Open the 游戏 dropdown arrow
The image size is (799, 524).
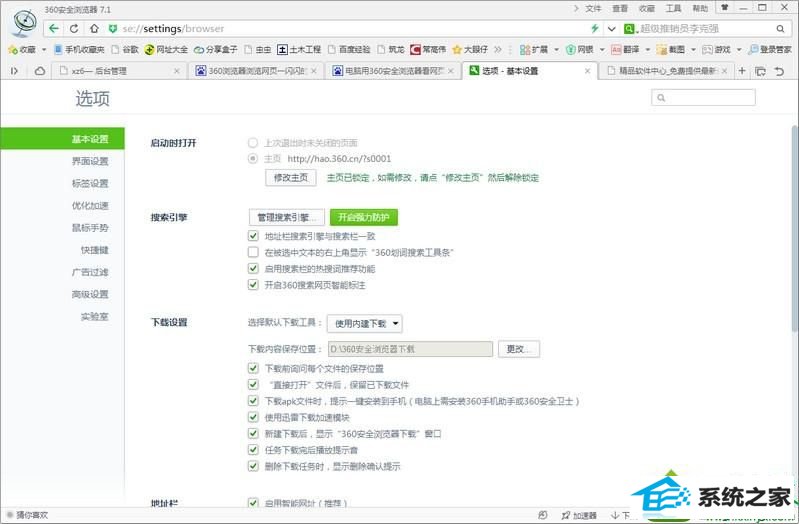click(x=739, y=49)
